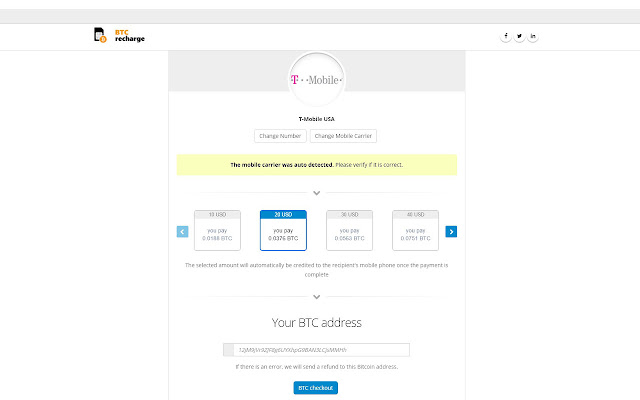The width and height of the screenshot is (640, 400).
Task: Select the 40 USD amount card
Action: (416, 230)
